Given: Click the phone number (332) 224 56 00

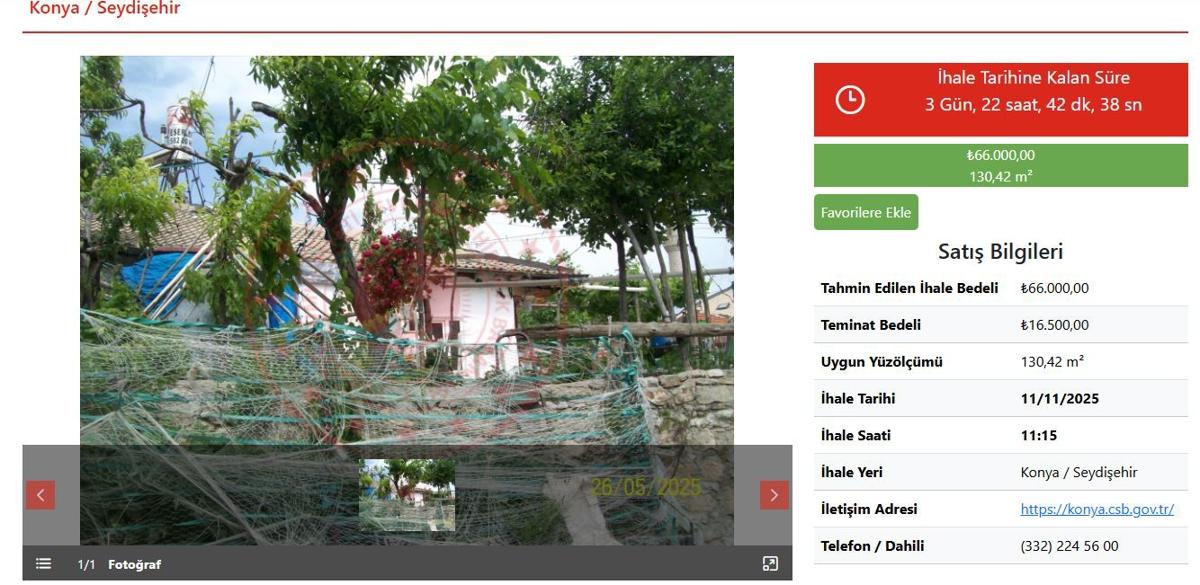Looking at the screenshot, I should click(x=1069, y=546).
